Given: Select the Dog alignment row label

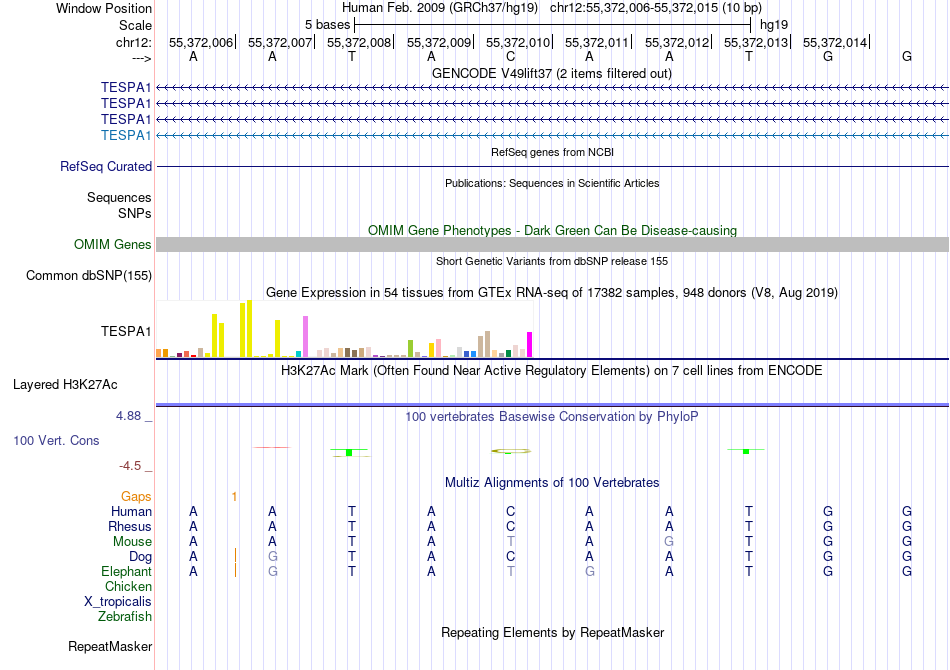Looking at the screenshot, I should point(140,557).
